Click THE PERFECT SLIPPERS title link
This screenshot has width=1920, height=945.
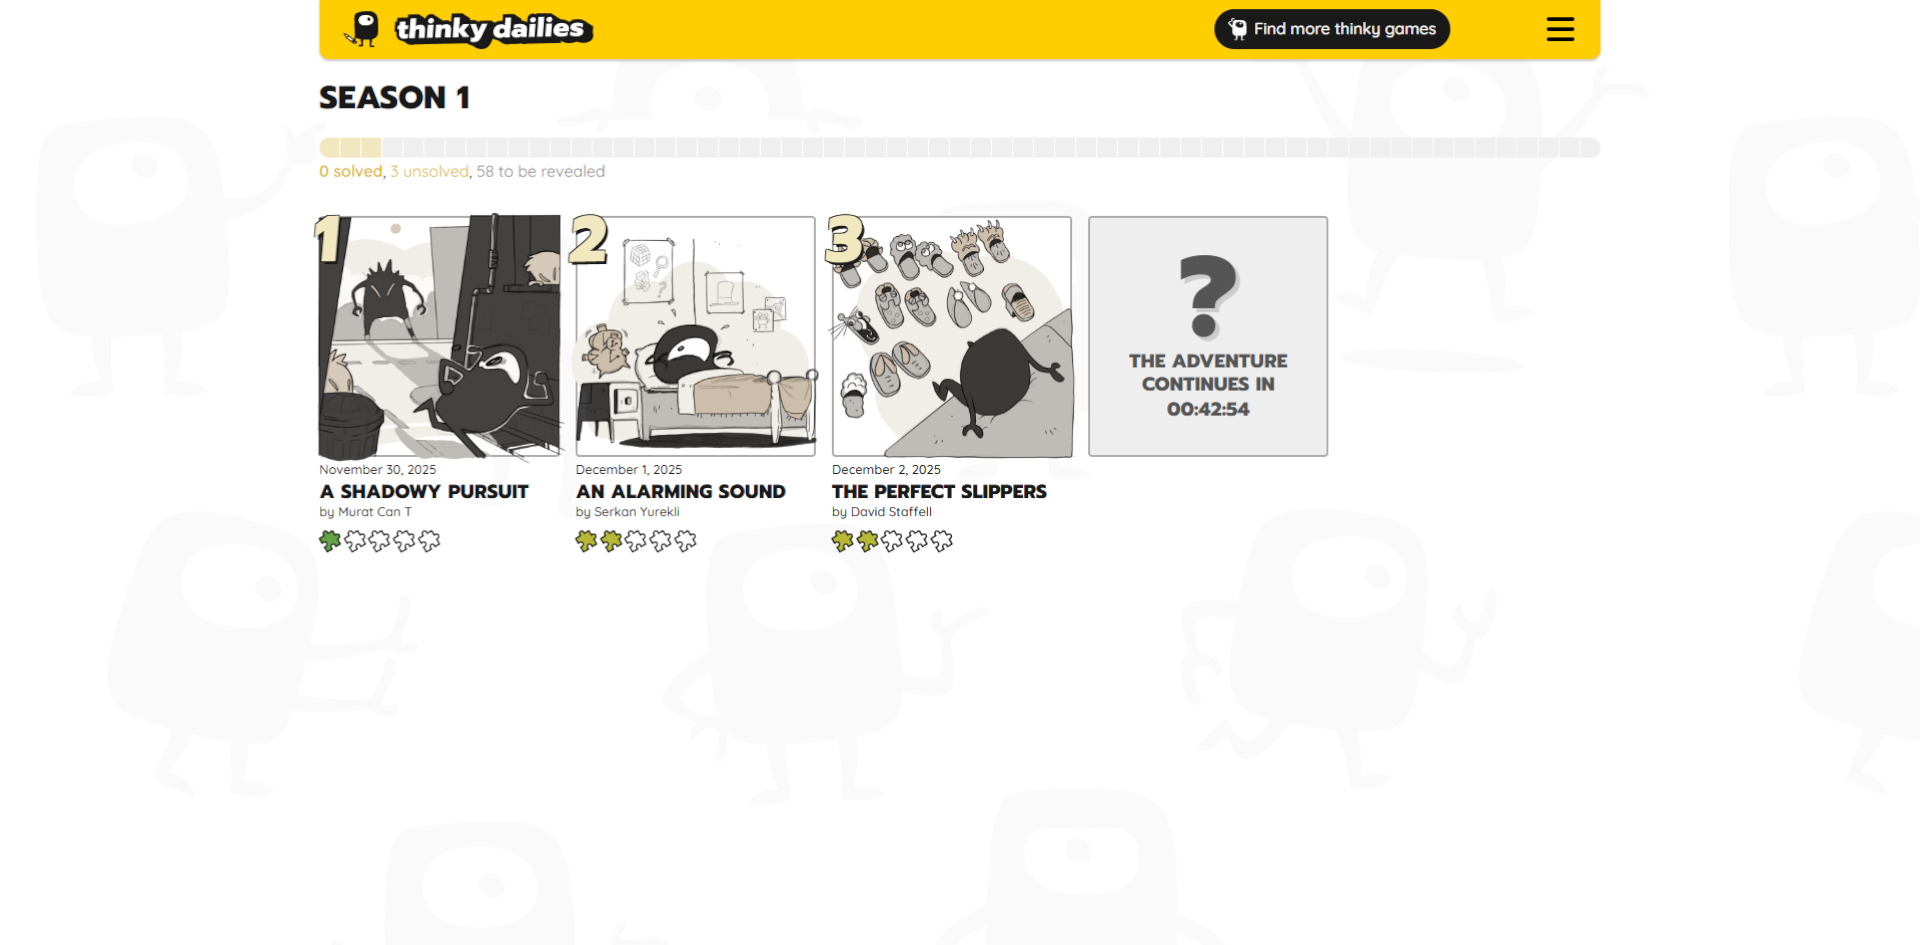tap(939, 491)
